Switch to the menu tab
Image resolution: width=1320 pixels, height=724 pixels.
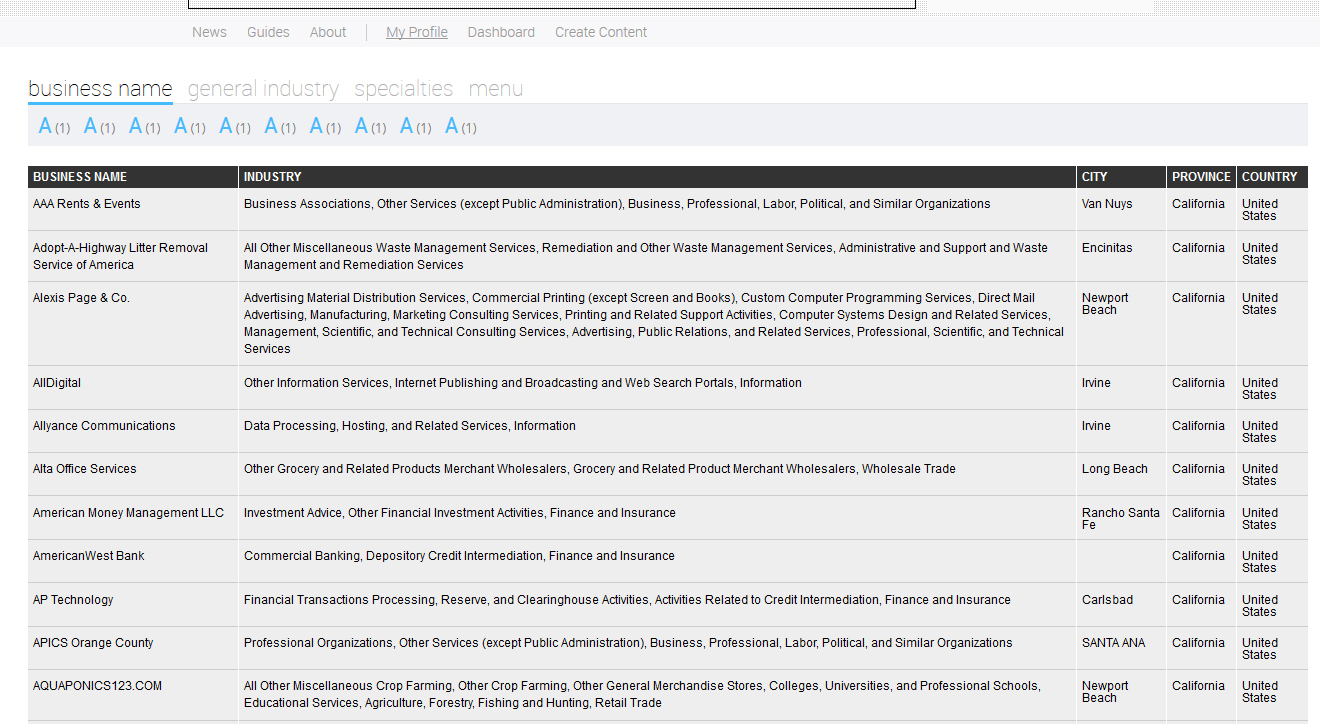pos(495,89)
